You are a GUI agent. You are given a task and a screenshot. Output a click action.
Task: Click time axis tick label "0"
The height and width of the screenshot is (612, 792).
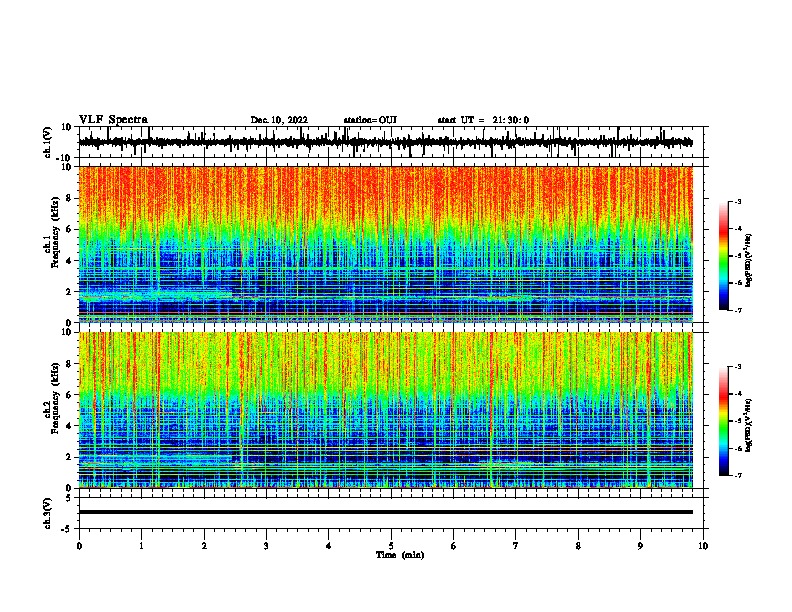[79, 546]
